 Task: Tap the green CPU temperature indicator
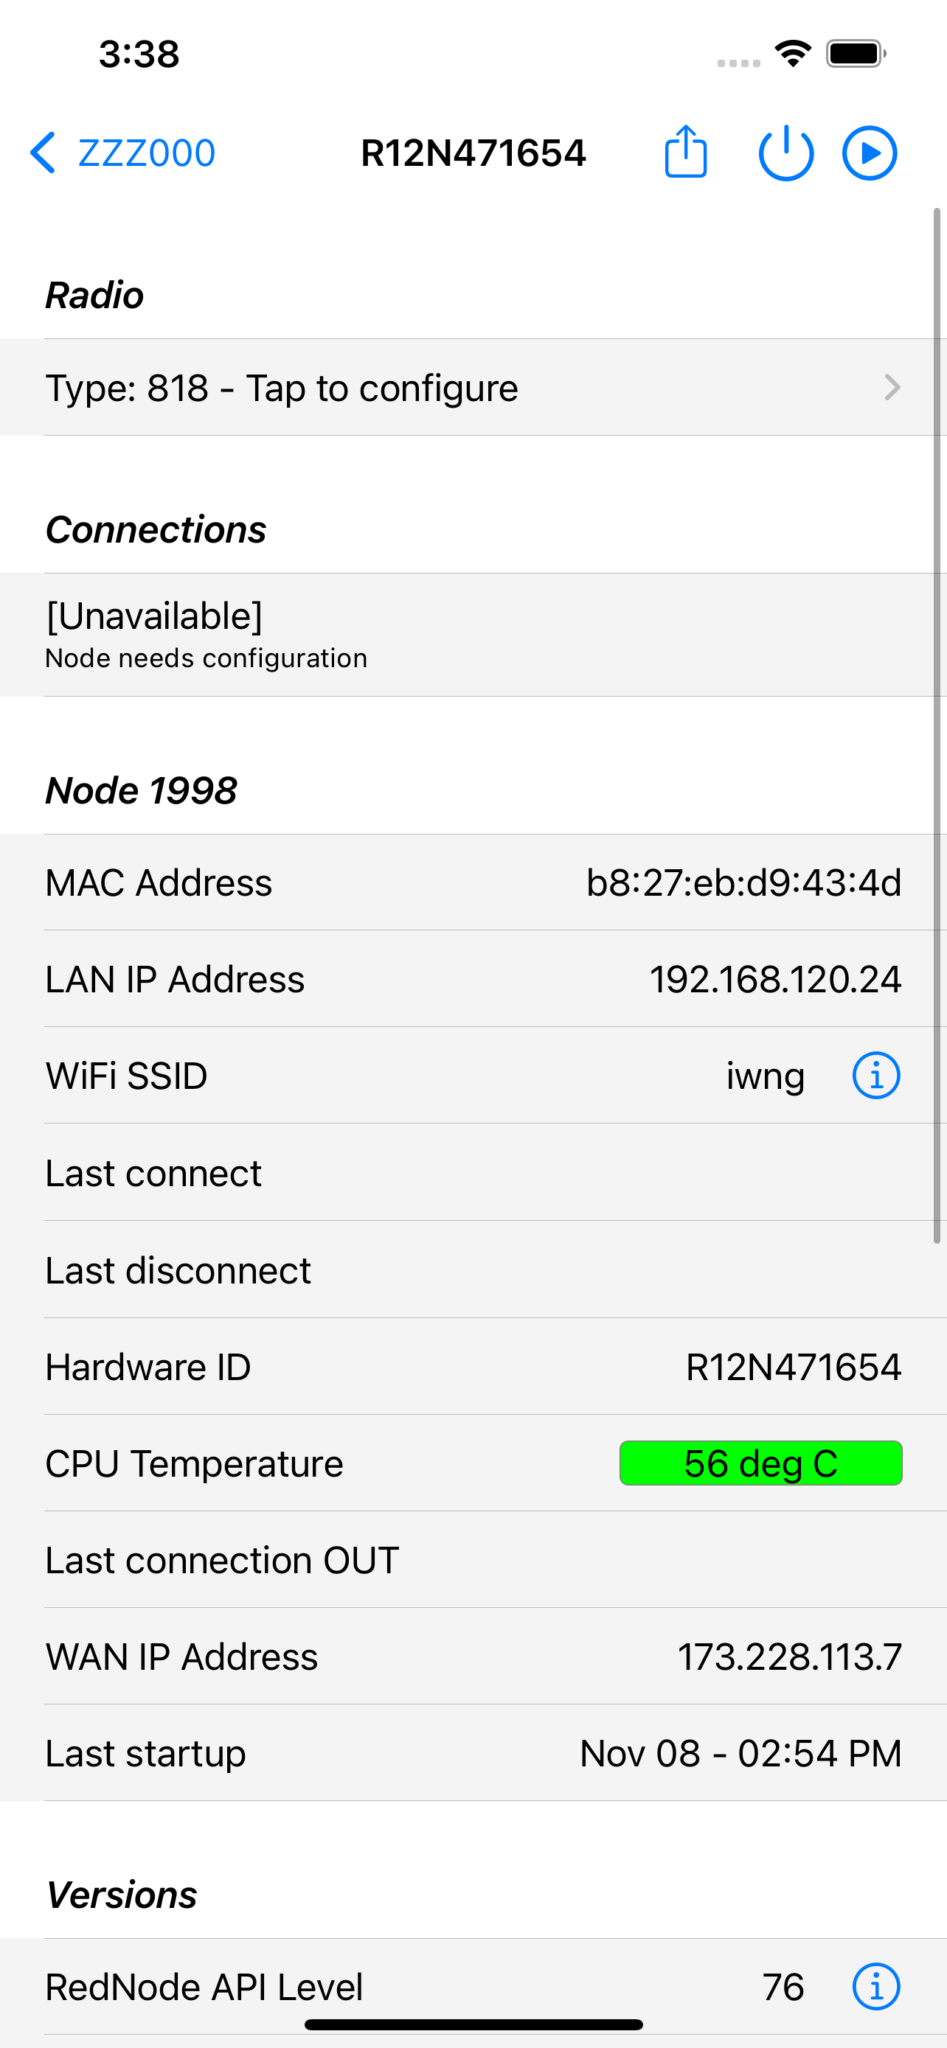(760, 1463)
